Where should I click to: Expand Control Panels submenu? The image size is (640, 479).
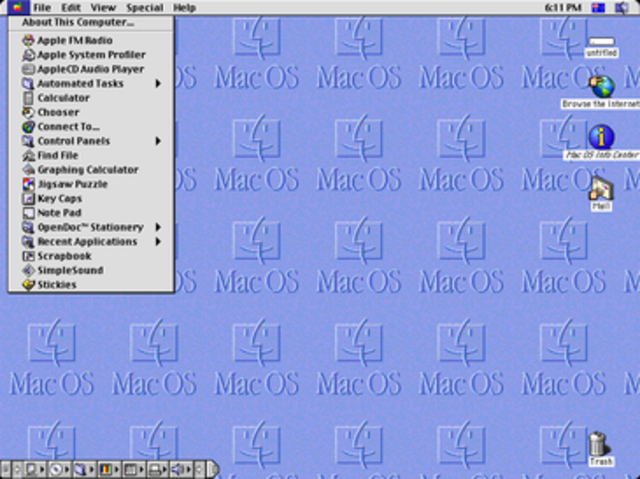click(x=91, y=141)
